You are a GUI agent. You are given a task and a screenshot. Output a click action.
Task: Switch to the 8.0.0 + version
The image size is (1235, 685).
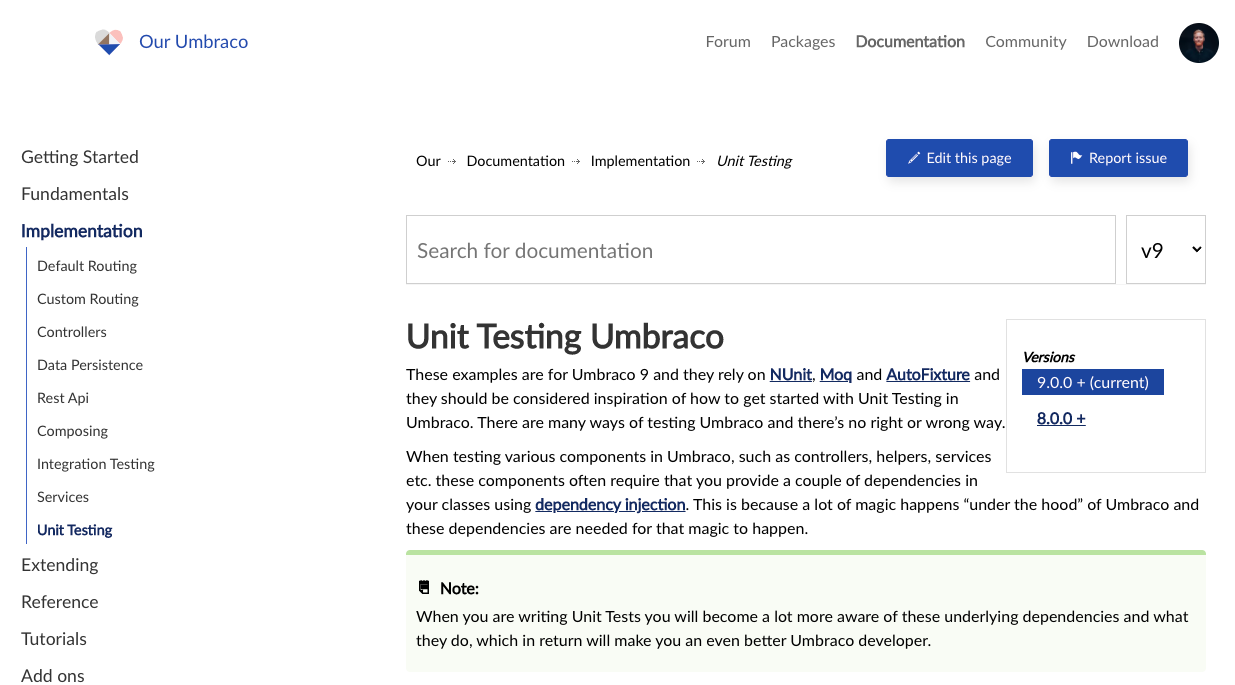tap(1061, 419)
